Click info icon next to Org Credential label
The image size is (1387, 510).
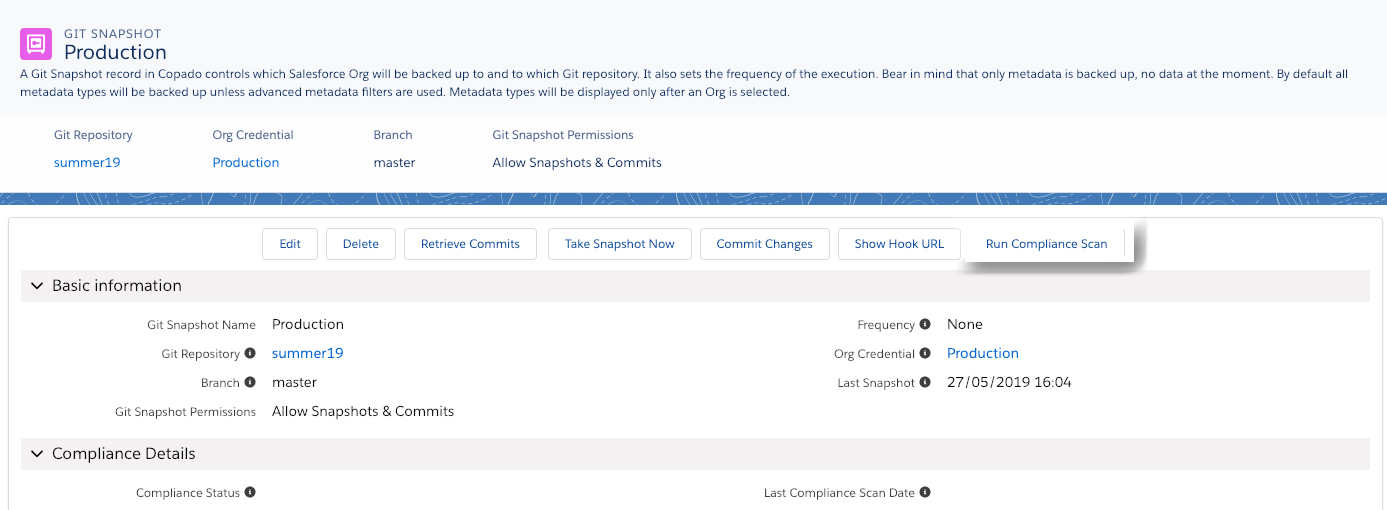pyautogui.click(x=925, y=353)
